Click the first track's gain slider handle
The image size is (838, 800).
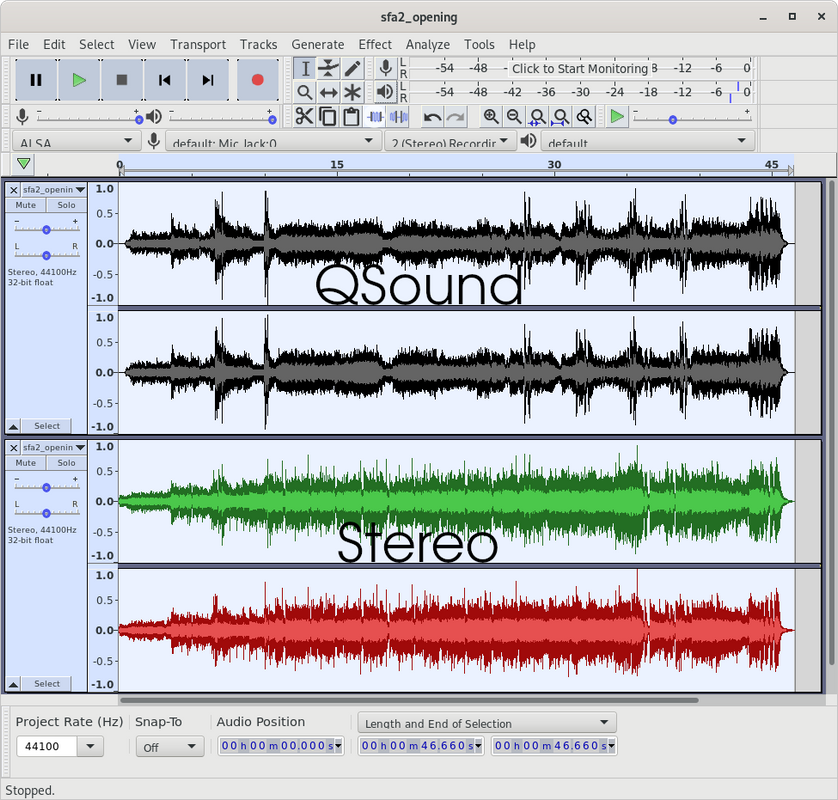coord(46,230)
